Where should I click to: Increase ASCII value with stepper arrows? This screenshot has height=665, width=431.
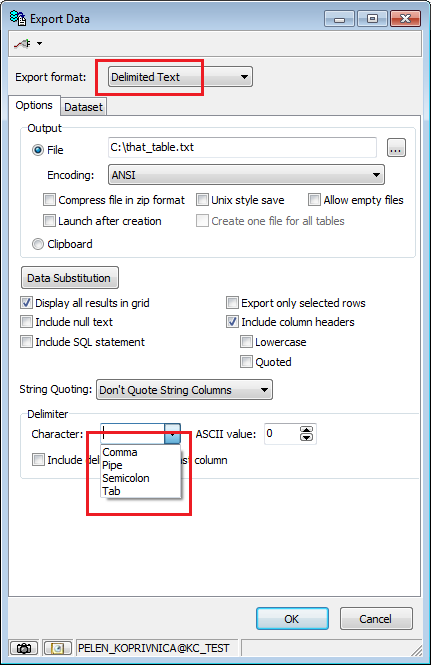(x=306, y=430)
